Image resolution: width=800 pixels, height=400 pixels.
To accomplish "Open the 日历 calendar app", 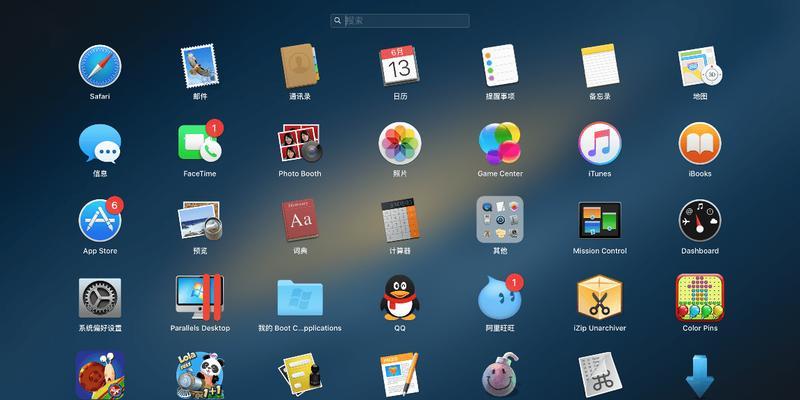I will tap(400, 66).
